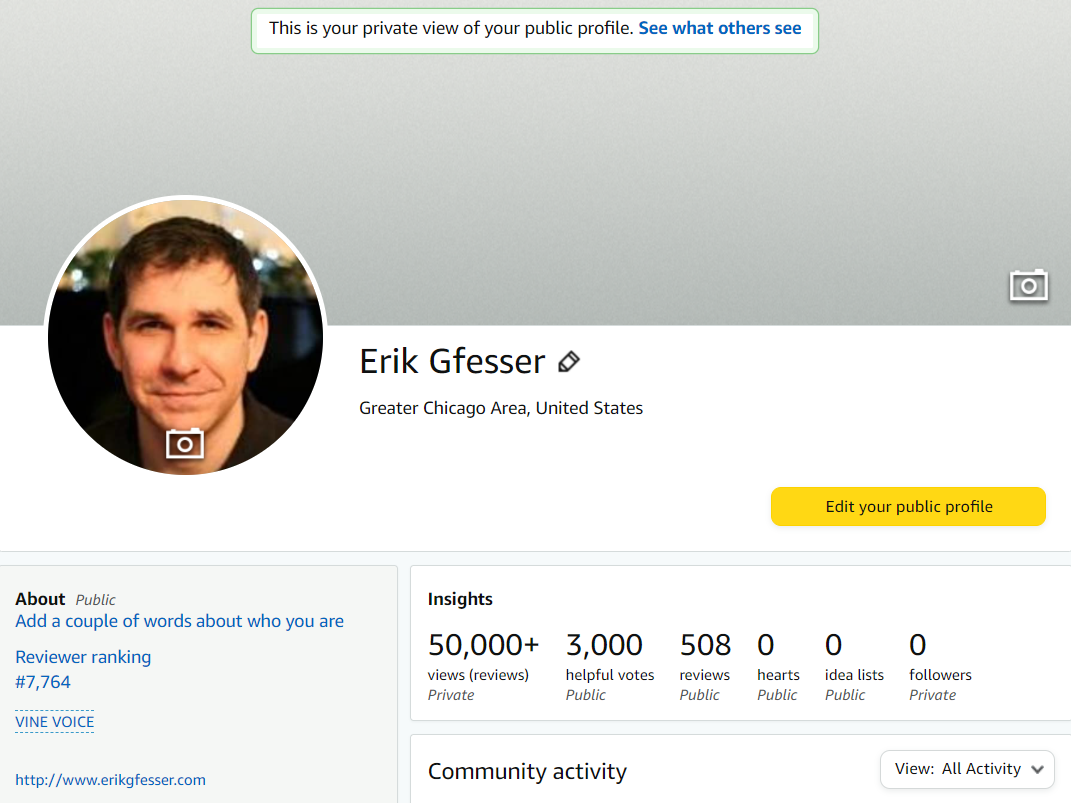Open the View All Activity dropdown
Screen dimensions: 1071x803
(x=967, y=769)
